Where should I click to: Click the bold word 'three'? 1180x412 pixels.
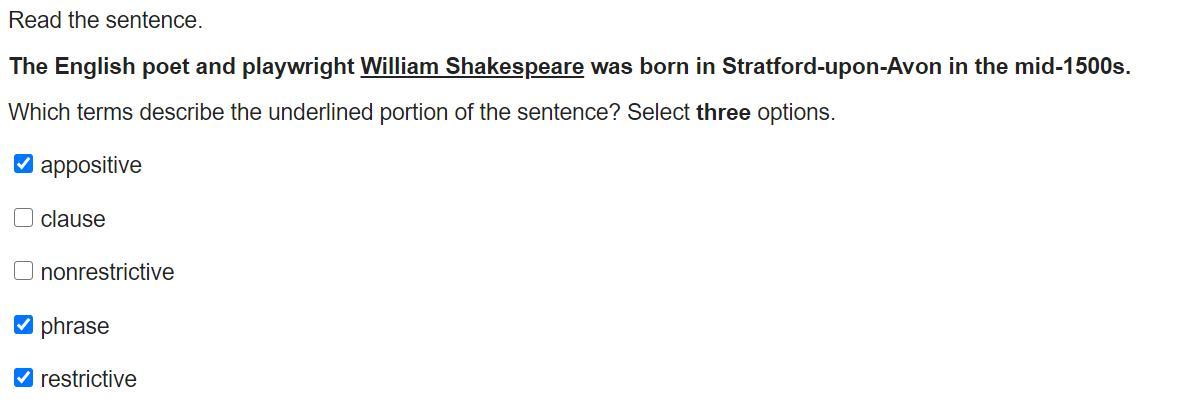(723, 112)
